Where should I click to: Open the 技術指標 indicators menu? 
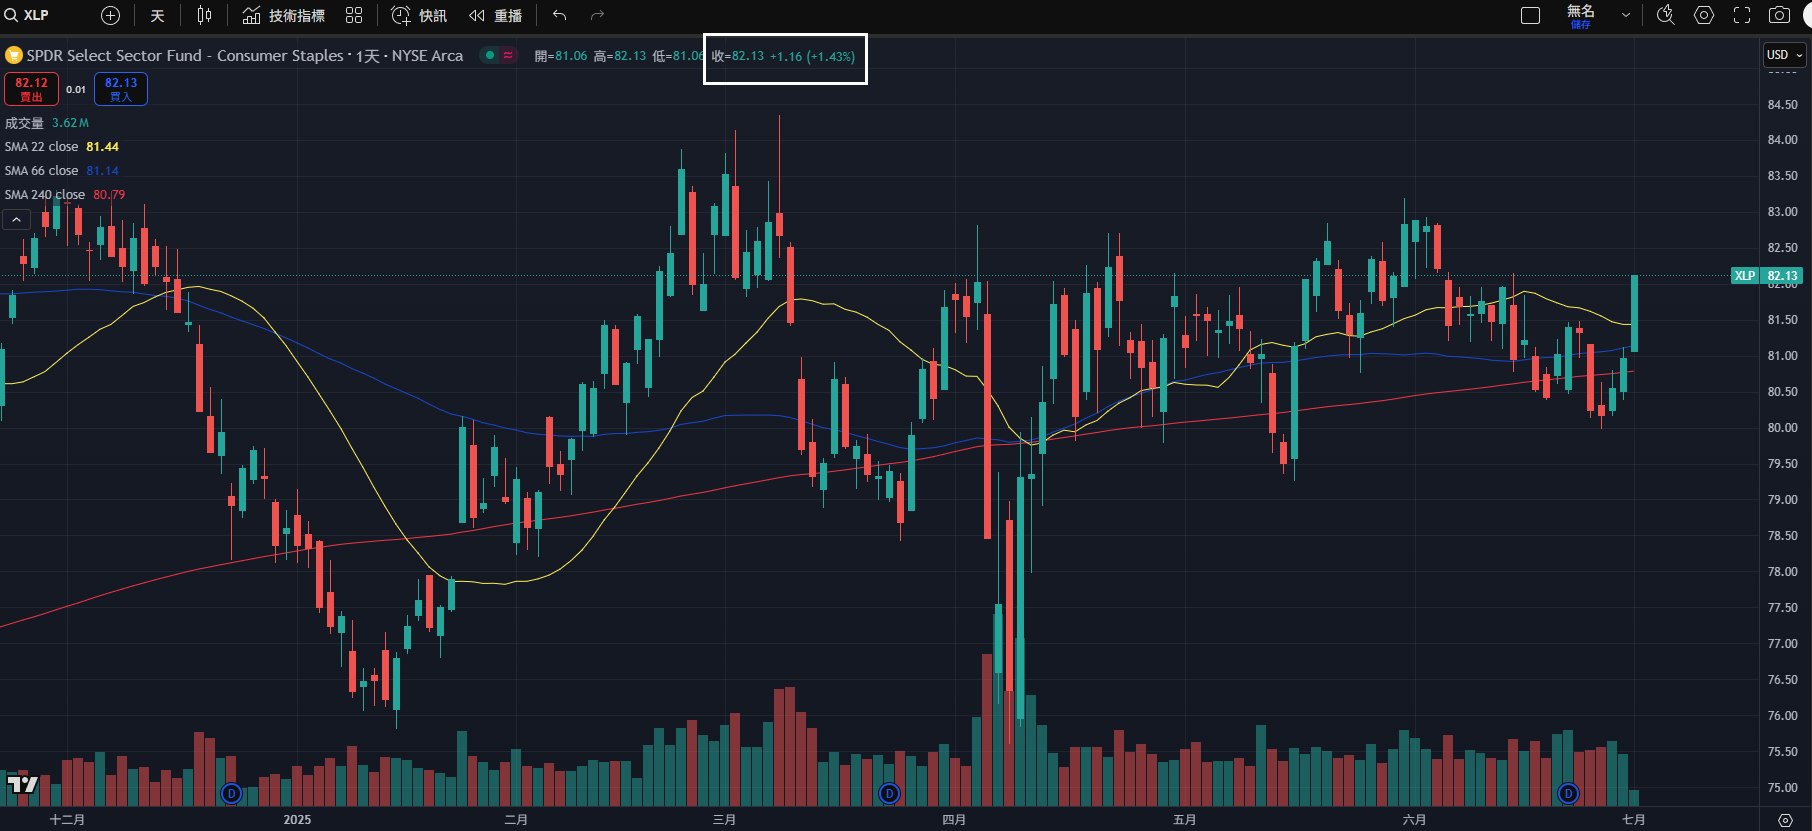point(284,15)
